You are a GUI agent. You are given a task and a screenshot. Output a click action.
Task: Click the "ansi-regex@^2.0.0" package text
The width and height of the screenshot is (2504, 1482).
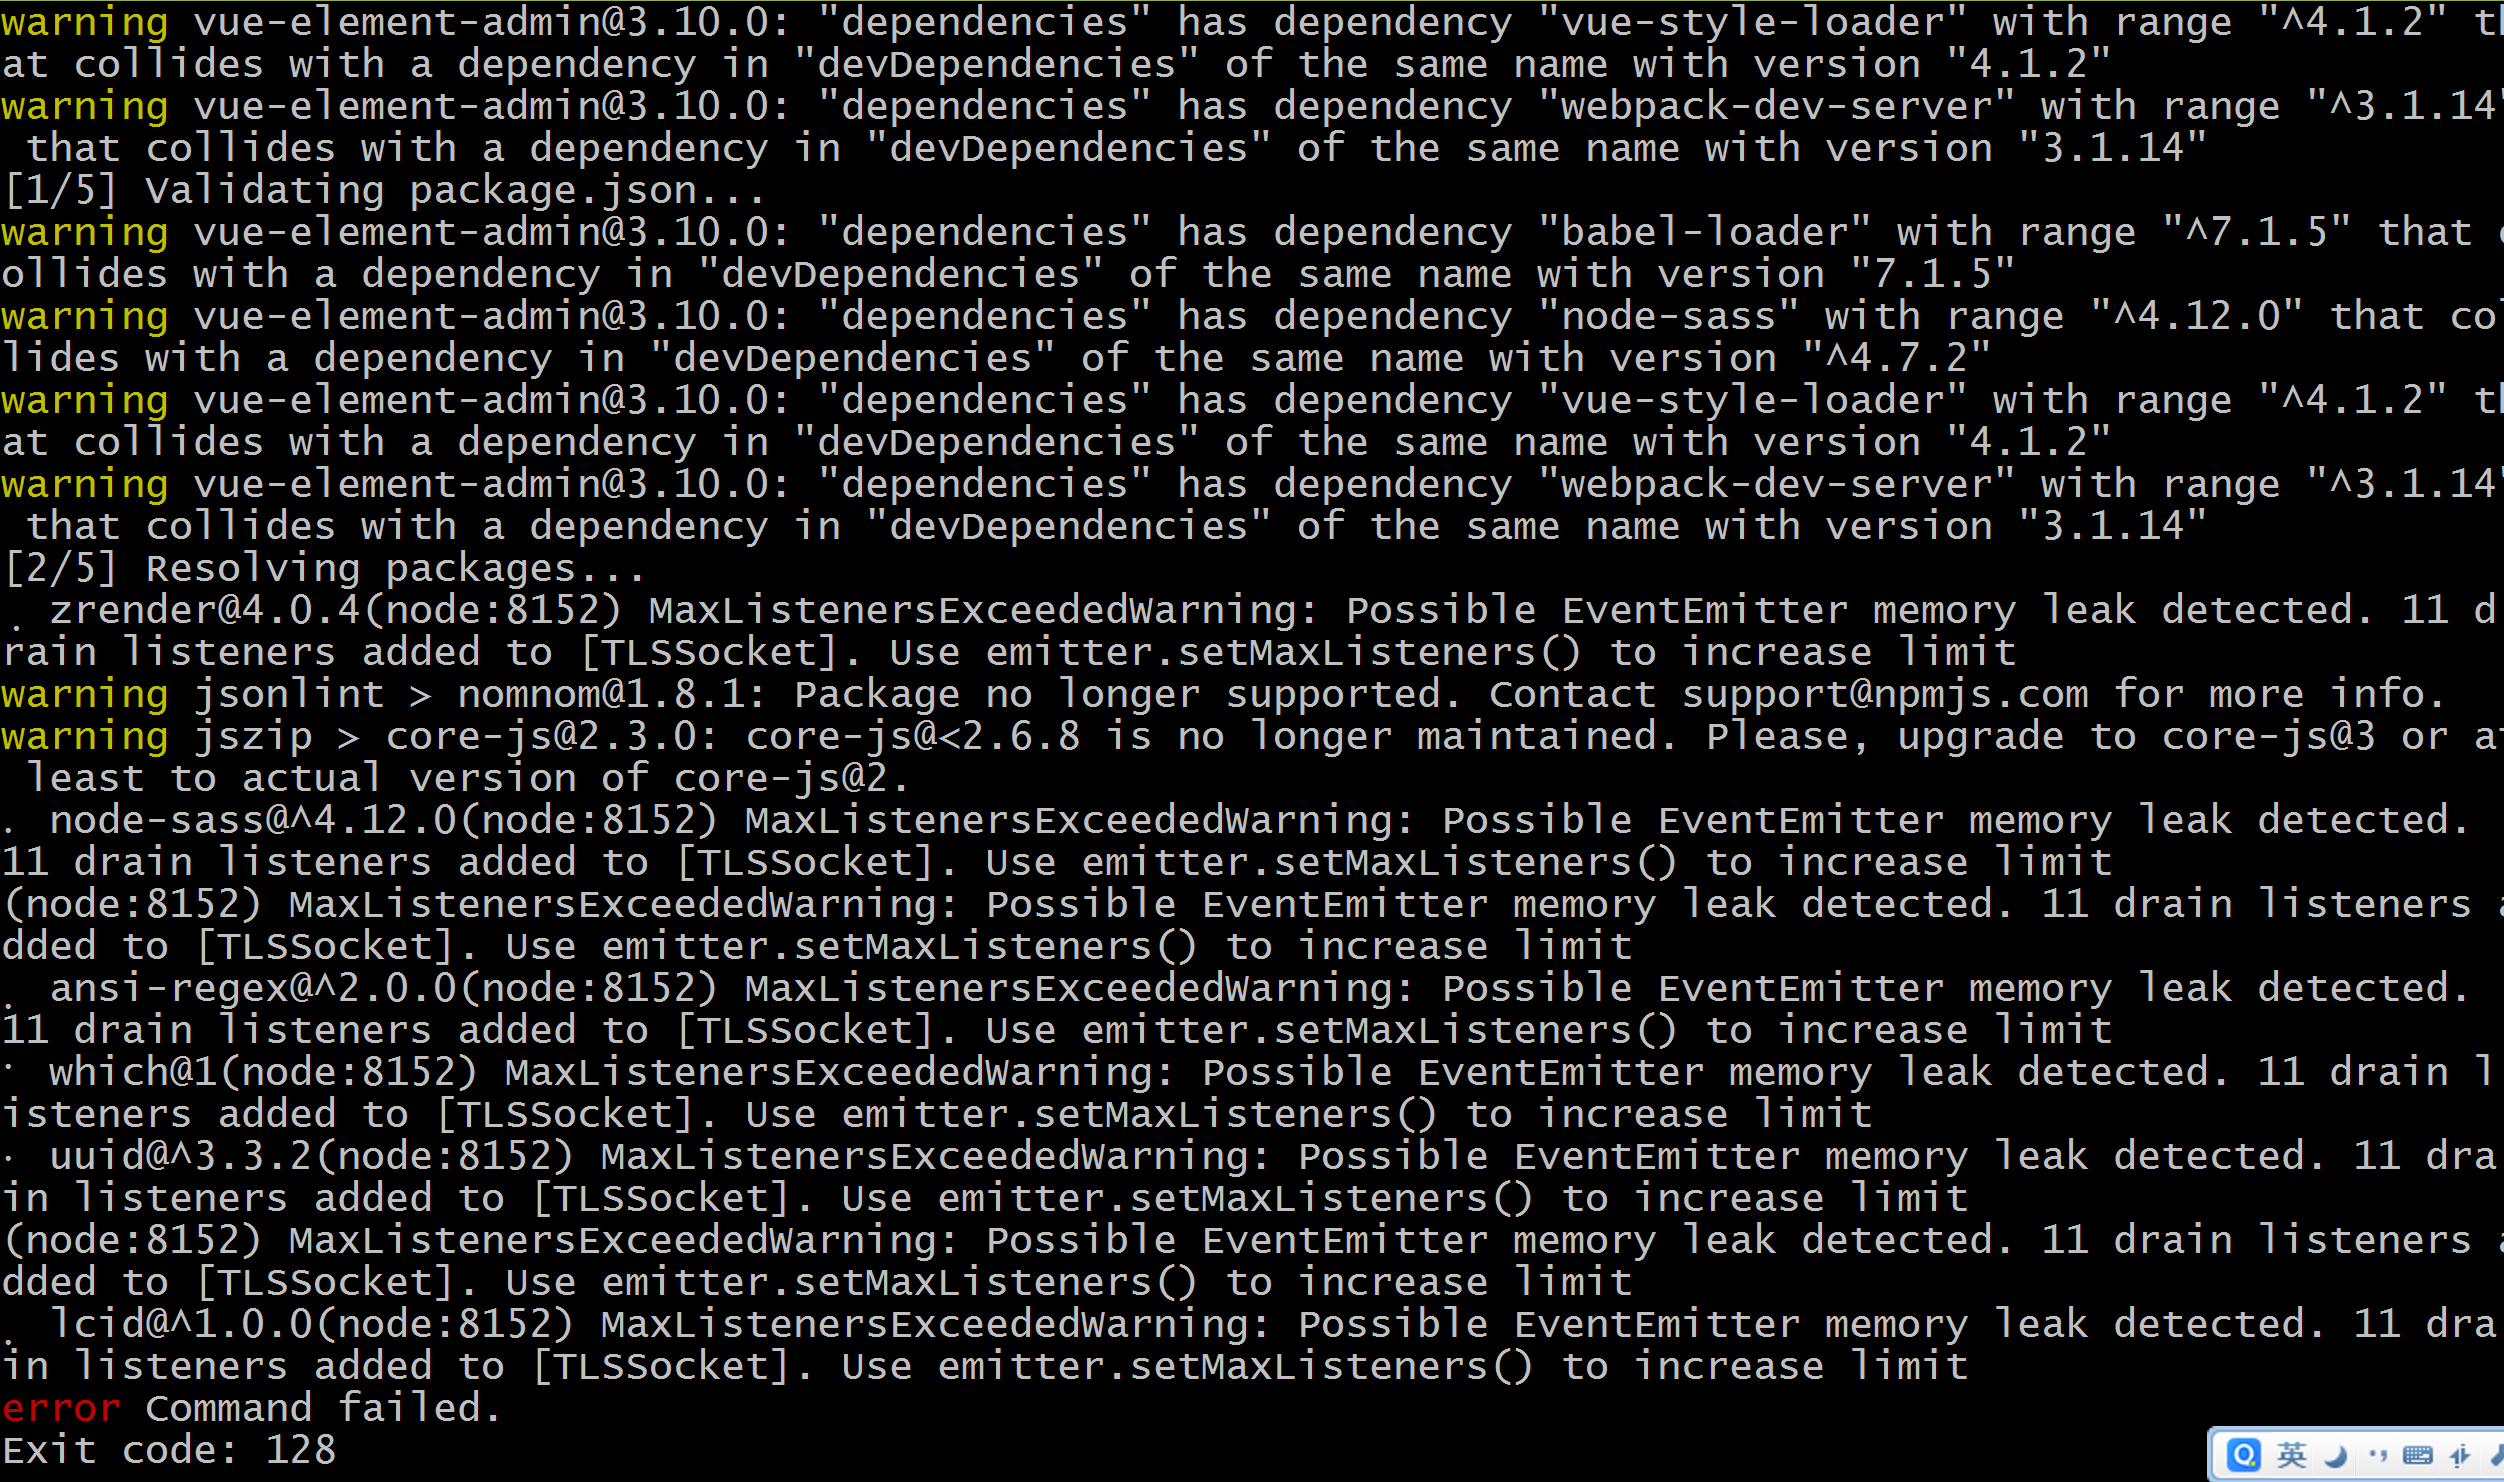click(x=254, y=988)
